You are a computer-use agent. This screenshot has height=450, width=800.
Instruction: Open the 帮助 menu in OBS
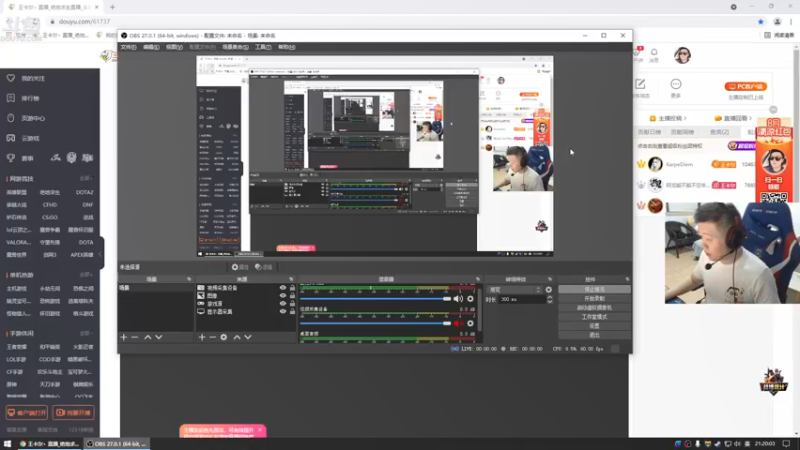pos(287,47)
